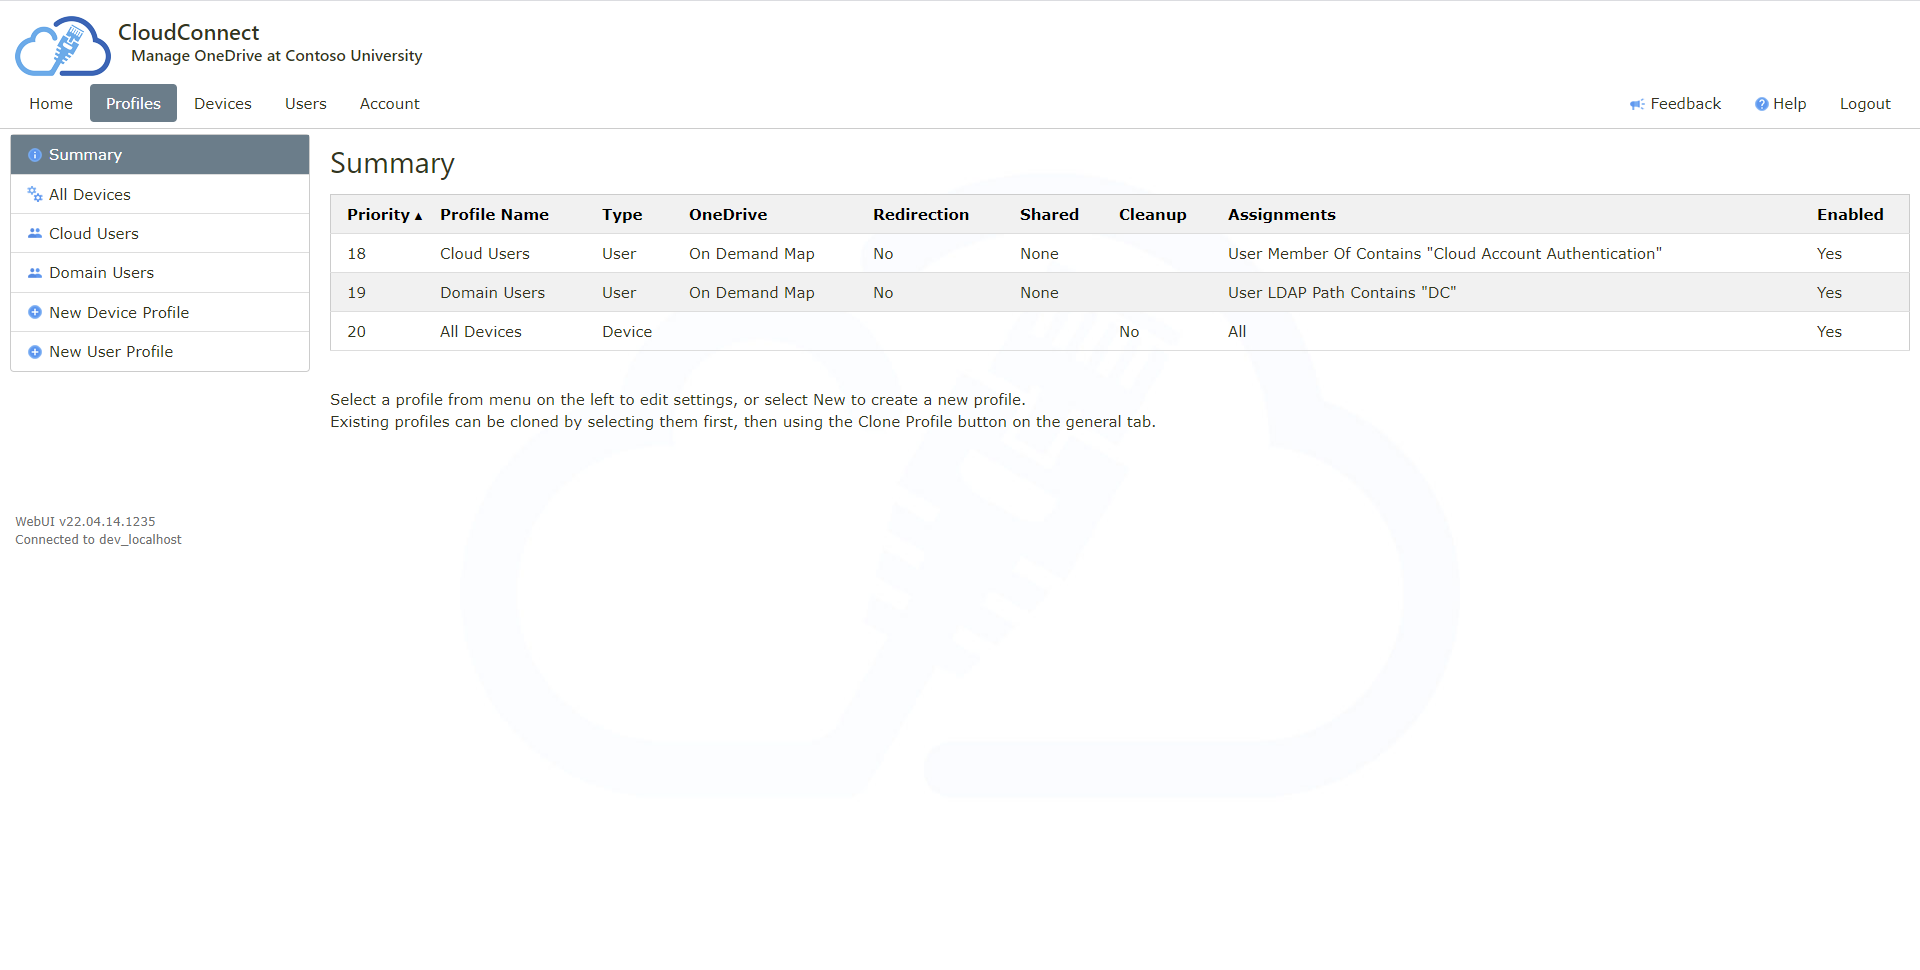The width and height of the screenshot is (1920, 970).
Task: Click the New User Profile plus icon
Action: (35, 352)
